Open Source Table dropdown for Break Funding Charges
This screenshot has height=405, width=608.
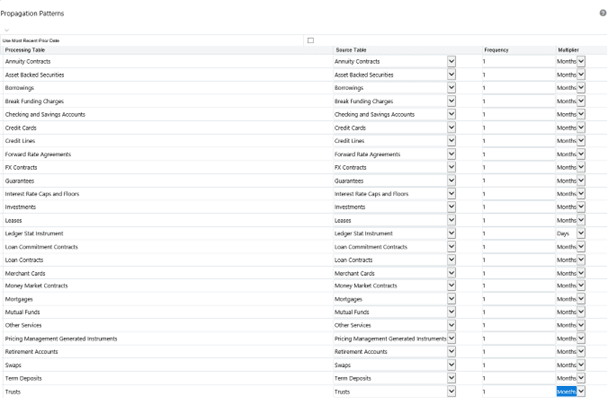451,101
